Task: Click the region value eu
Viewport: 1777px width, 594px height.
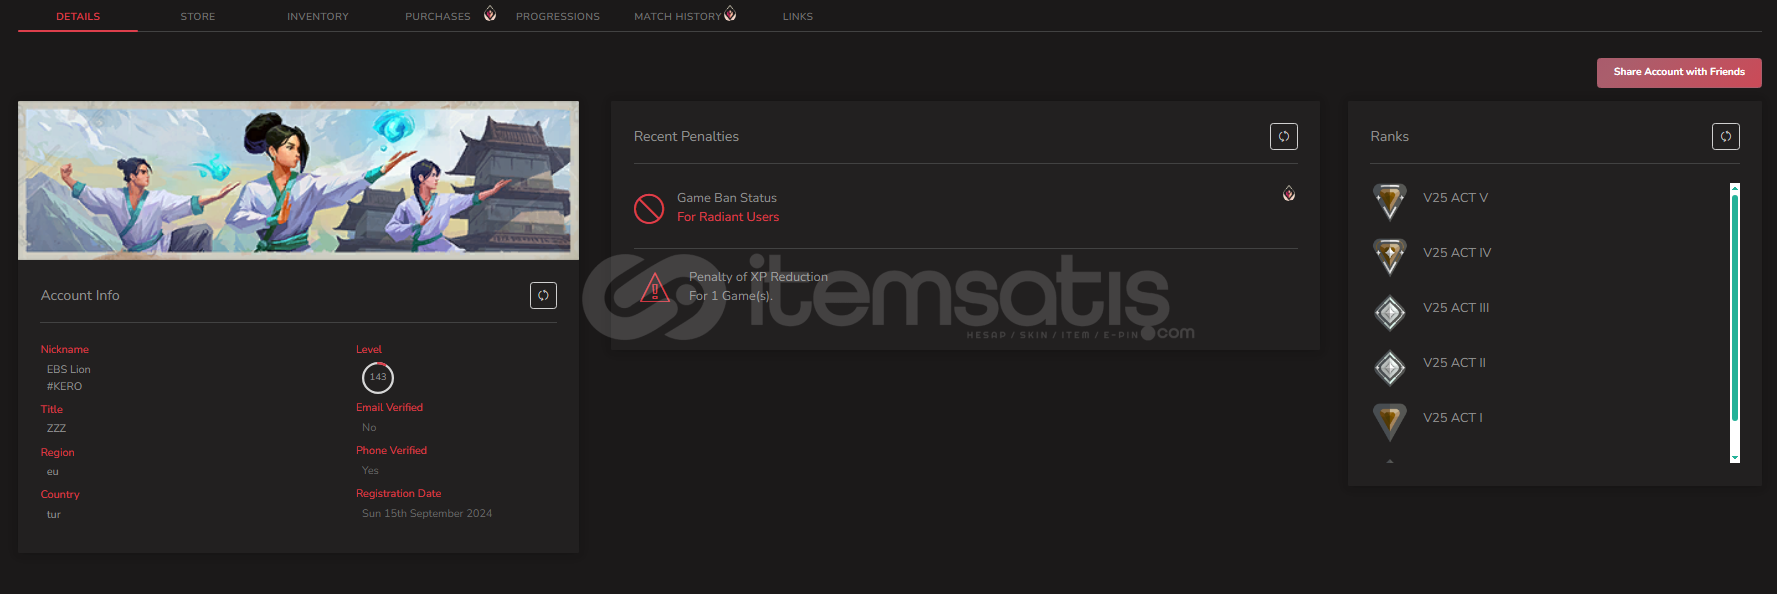Action: click(53, 471)
